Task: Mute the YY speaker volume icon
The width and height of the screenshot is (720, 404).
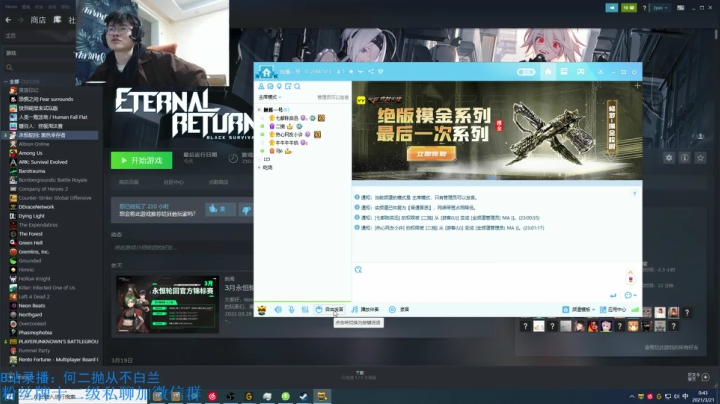Action: tap(278, 310)
